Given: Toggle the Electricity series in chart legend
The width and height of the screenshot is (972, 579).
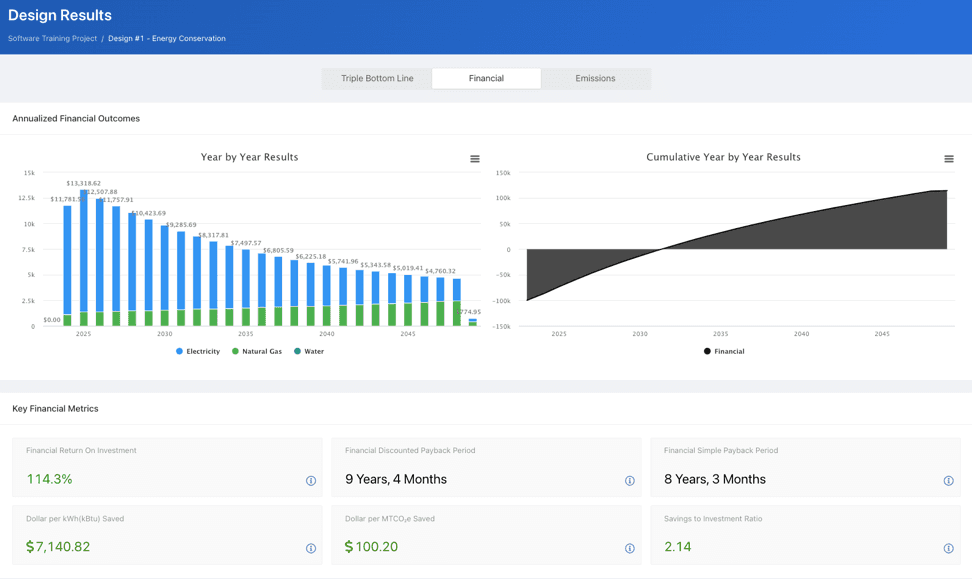Looking at the screenshot, I should tap(198, 352).
